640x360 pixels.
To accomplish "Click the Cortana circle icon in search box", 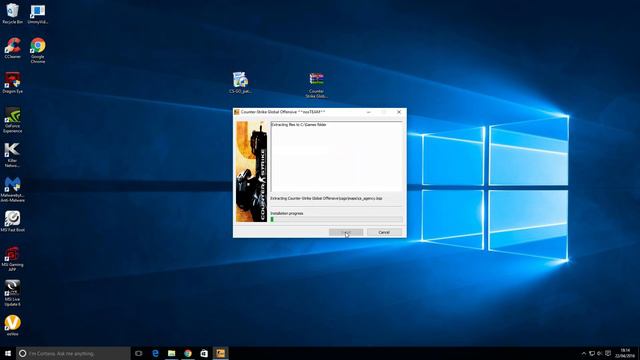I will [x=22, y=353].
